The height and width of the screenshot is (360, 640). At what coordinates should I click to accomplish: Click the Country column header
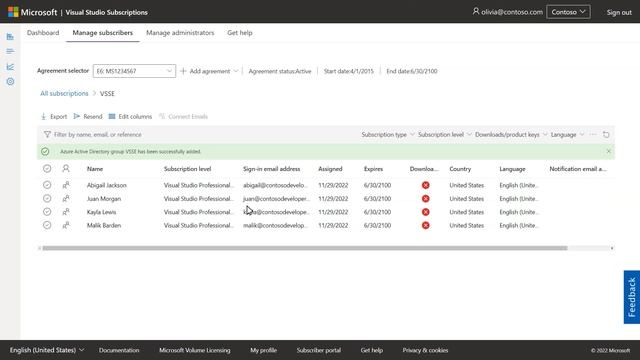click(460, 169)
